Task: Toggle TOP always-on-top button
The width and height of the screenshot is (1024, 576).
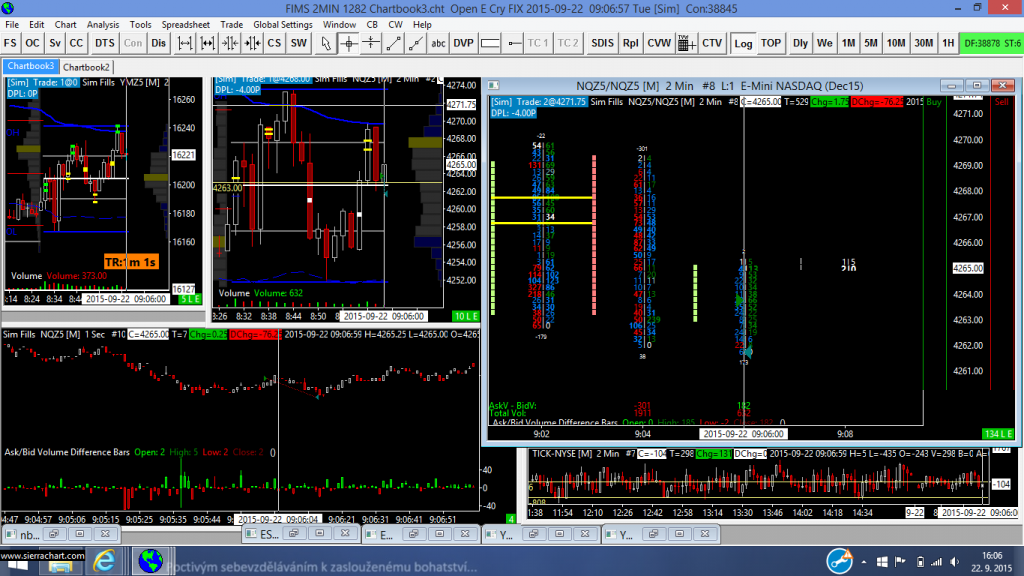Action: 770,43
